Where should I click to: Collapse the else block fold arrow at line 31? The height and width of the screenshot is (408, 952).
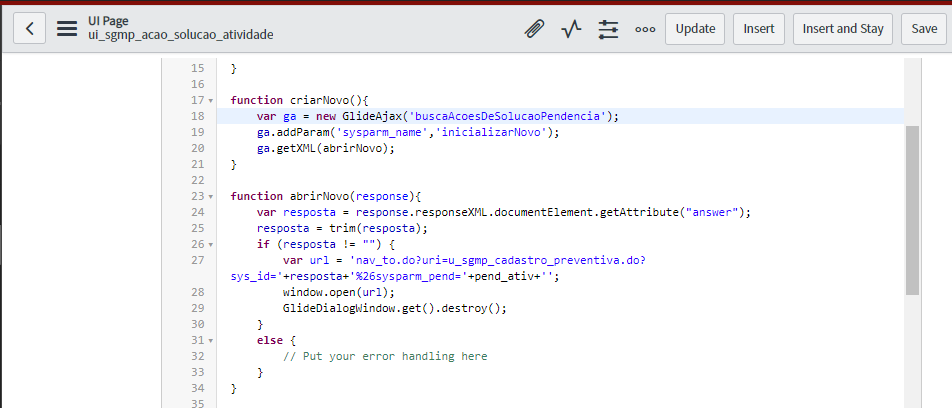pyautogui.click(x=211, y=341)
